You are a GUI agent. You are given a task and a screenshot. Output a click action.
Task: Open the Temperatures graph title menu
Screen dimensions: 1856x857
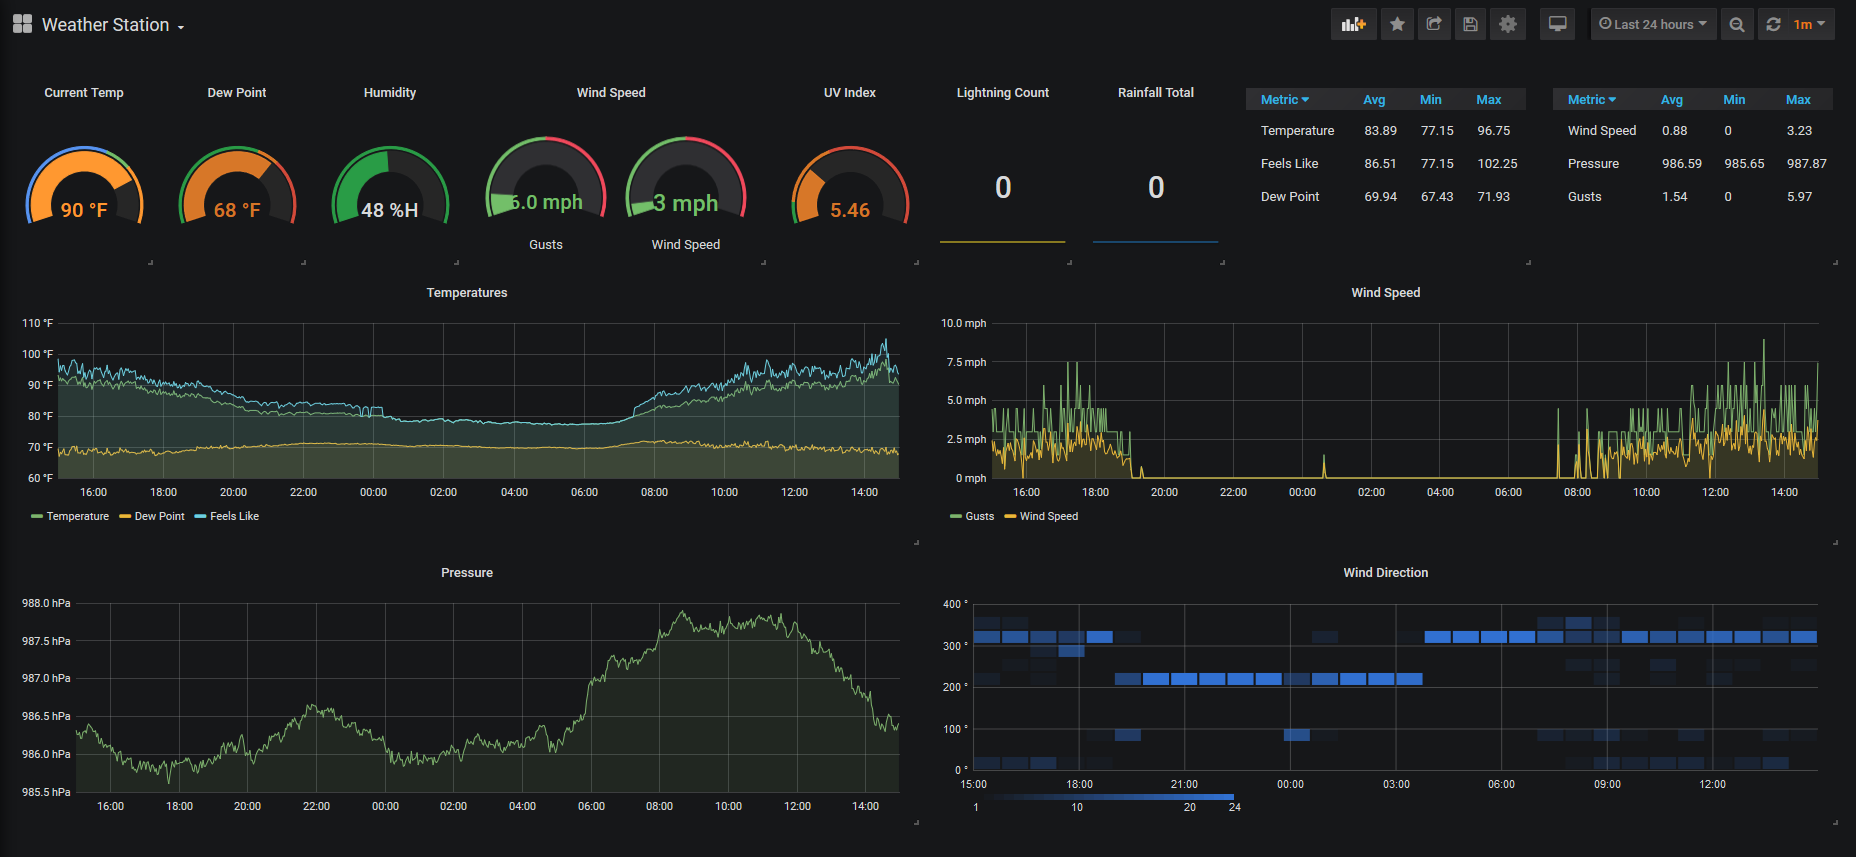click(x=467, y=293)
